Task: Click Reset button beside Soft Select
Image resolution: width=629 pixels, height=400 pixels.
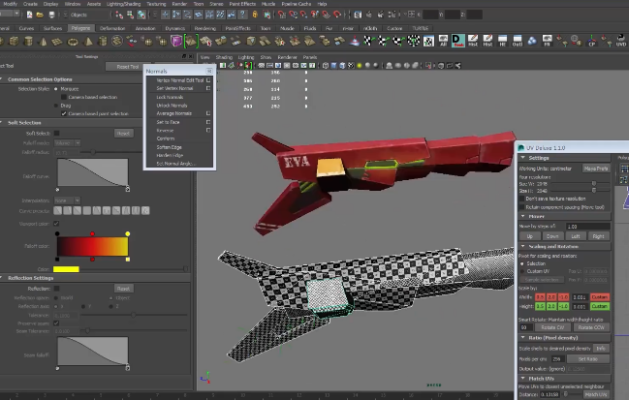Action: point(124,133)
